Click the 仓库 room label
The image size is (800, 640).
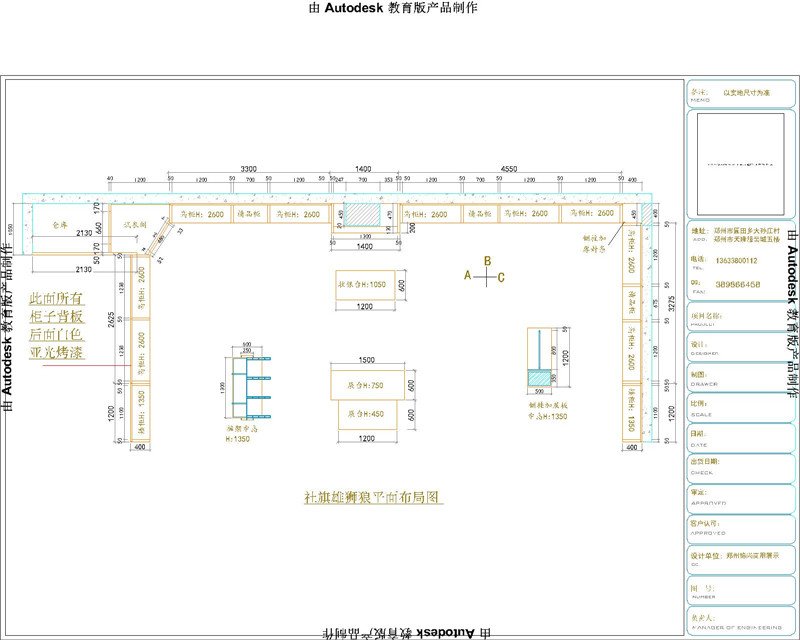[60, 225]
